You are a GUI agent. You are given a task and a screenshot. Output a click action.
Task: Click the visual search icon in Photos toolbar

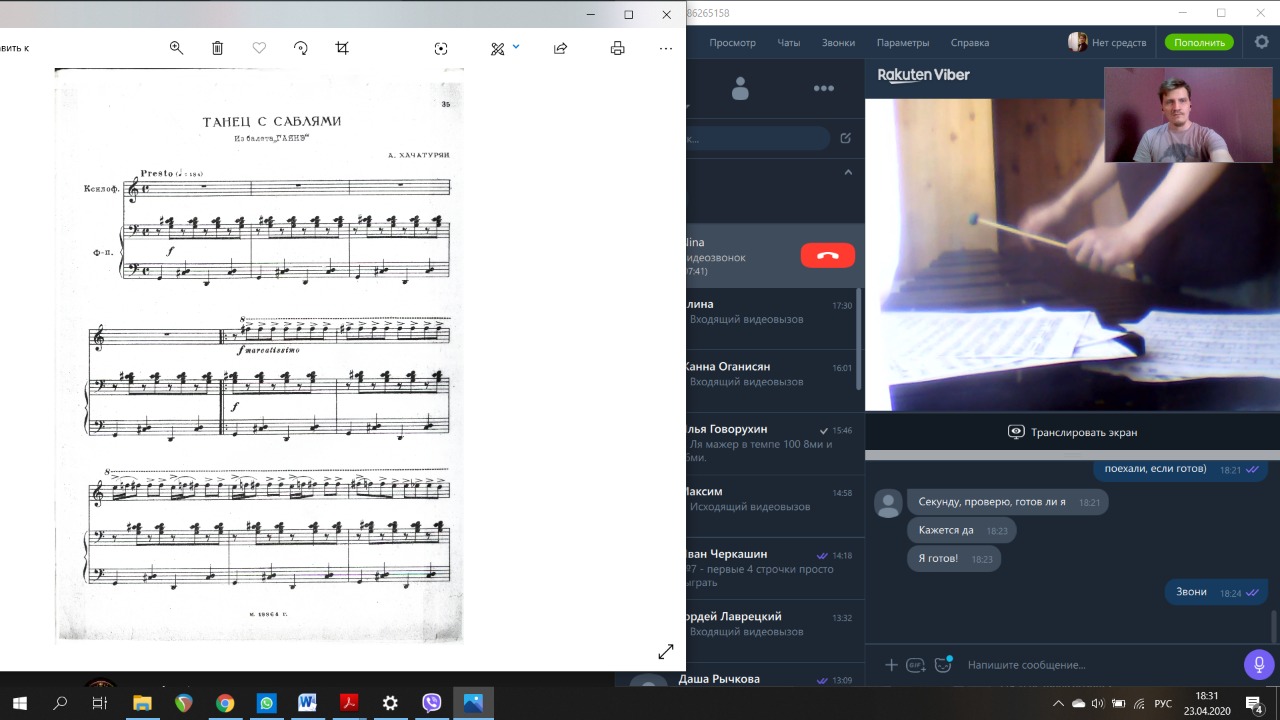[441, 48]
